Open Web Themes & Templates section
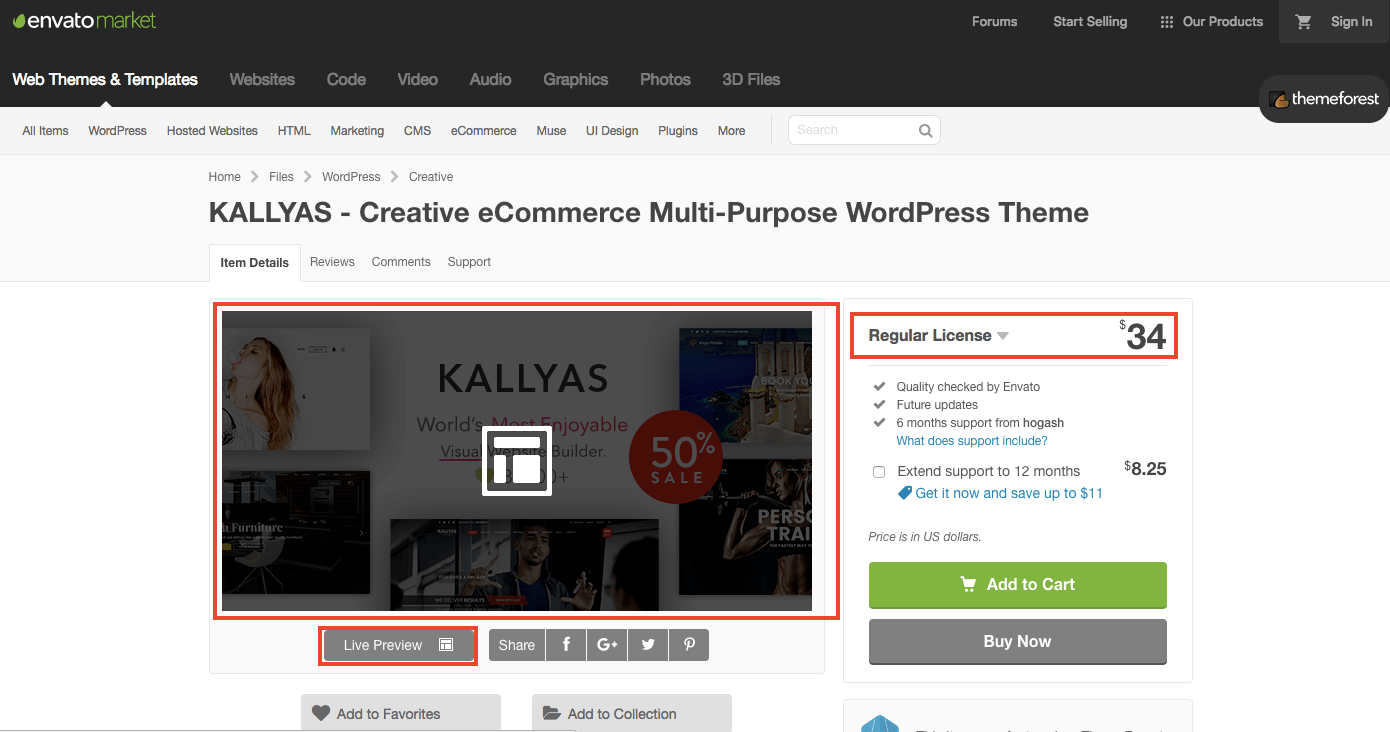The width and height of the screenshot is (1390, 732). click(x=105, y=79)
